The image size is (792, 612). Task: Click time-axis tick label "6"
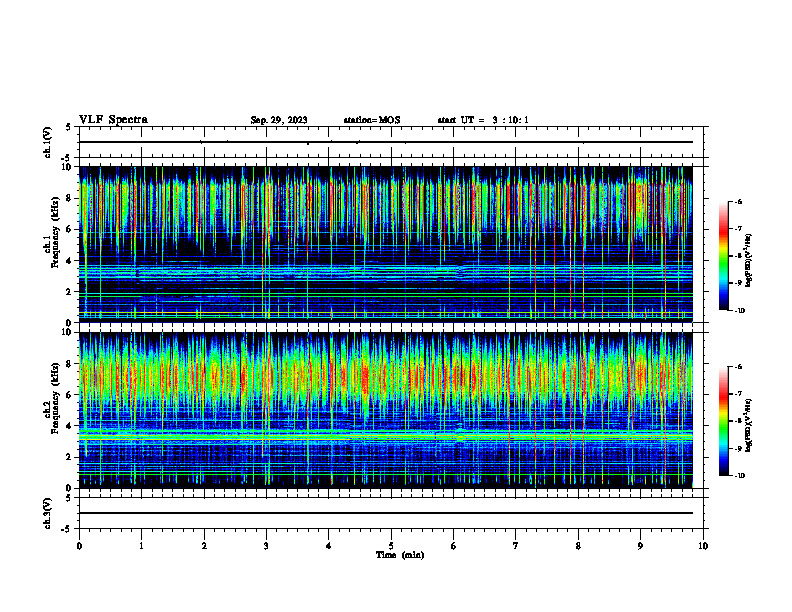pyautogui.click(x=454, y=546)
